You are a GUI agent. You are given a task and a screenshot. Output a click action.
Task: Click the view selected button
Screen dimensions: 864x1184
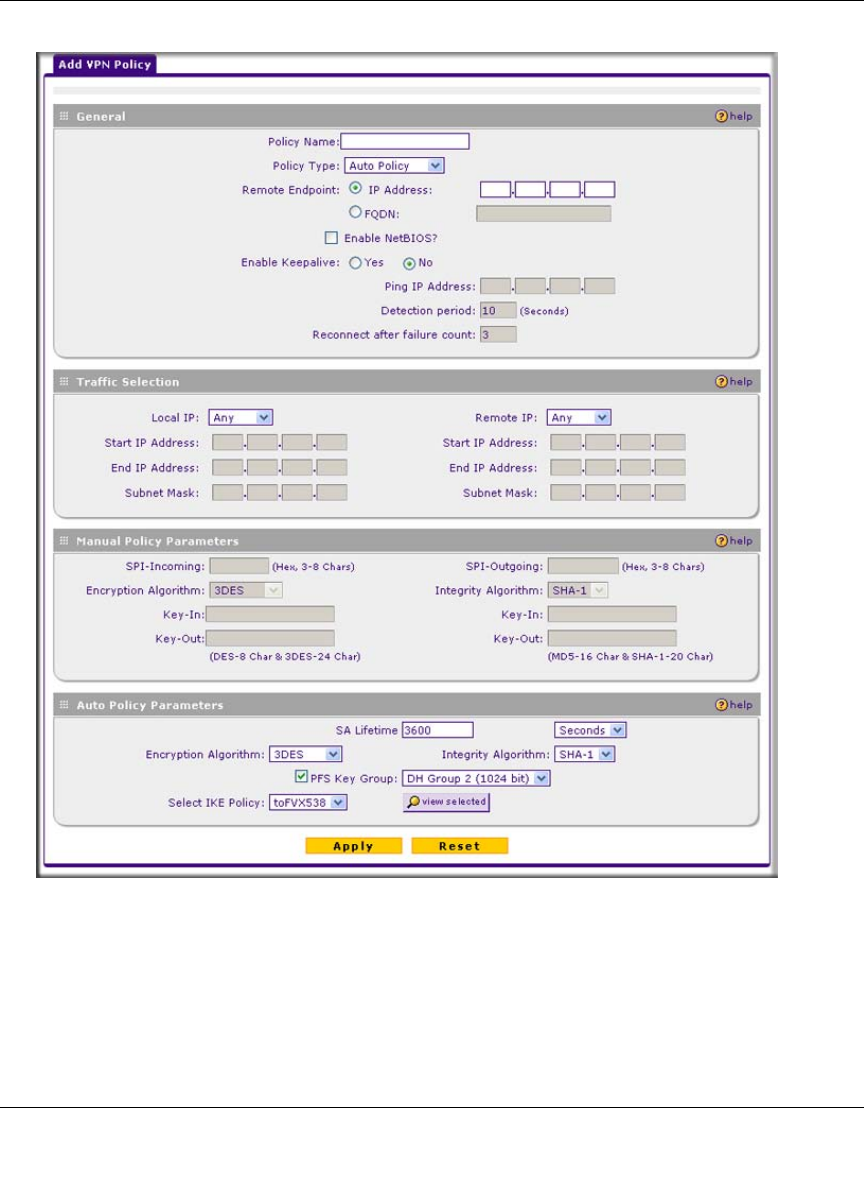[446, 802]
